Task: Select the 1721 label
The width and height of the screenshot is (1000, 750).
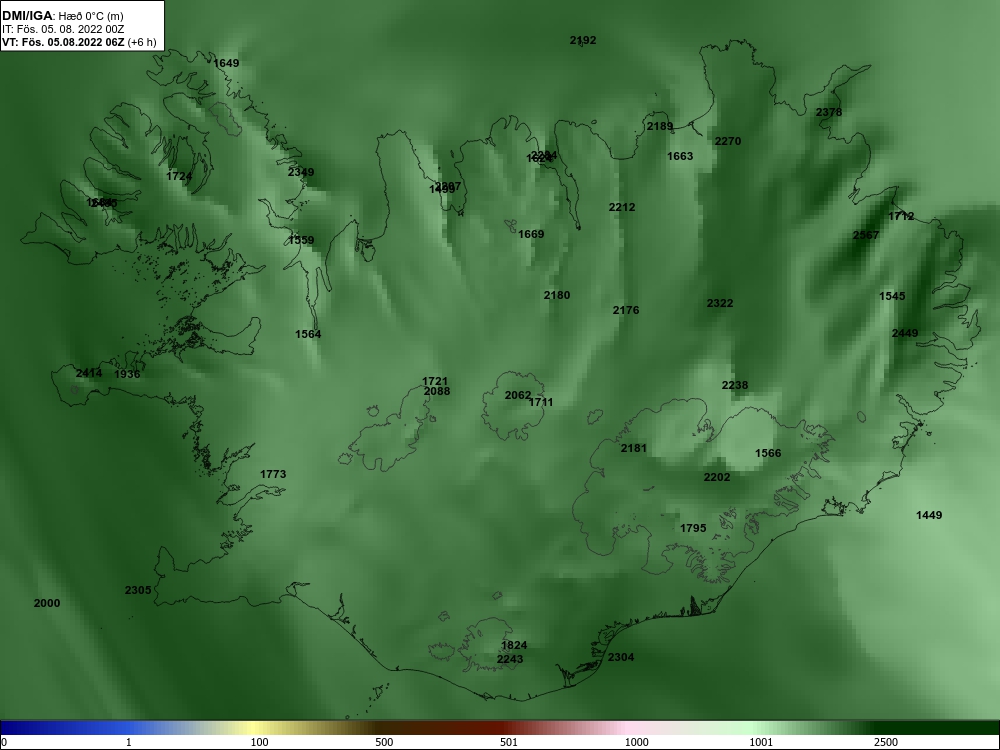Action: click(x=435, y=381)
